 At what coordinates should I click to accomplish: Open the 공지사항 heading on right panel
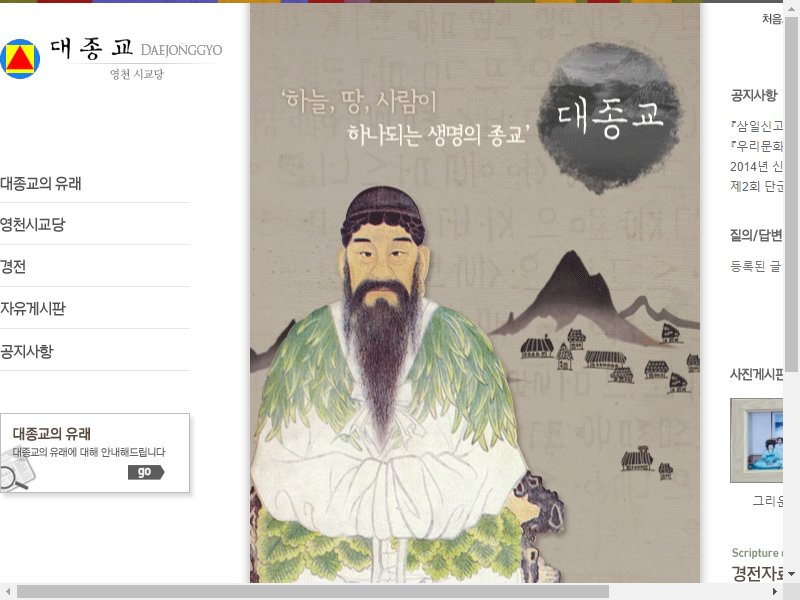click(754, 95)
